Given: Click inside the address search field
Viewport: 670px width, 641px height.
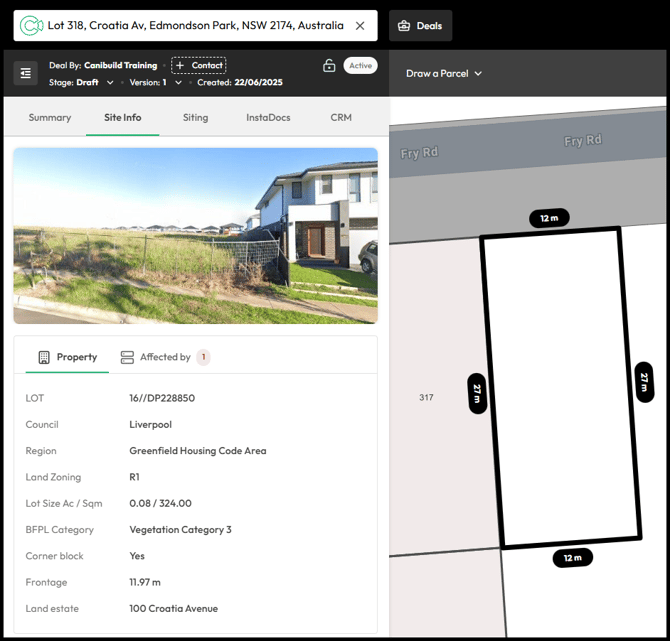Looking at the screenshot, I should coord(195,26).
